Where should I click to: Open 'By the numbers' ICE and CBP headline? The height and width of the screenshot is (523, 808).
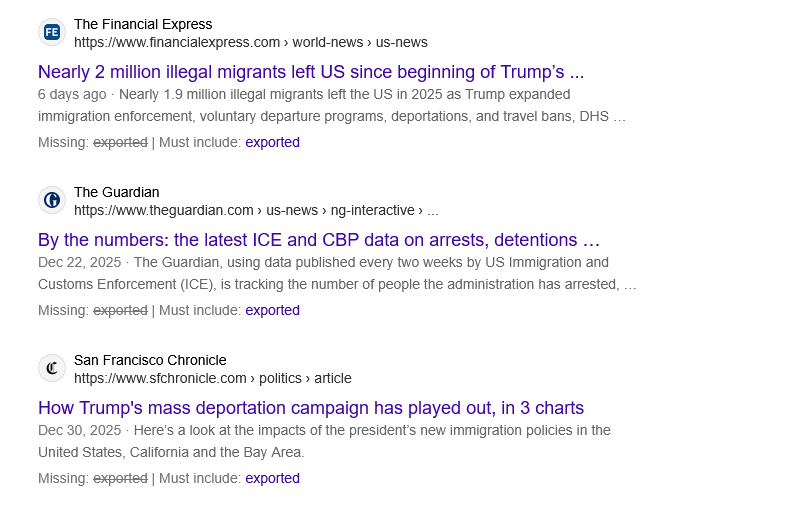318,240
